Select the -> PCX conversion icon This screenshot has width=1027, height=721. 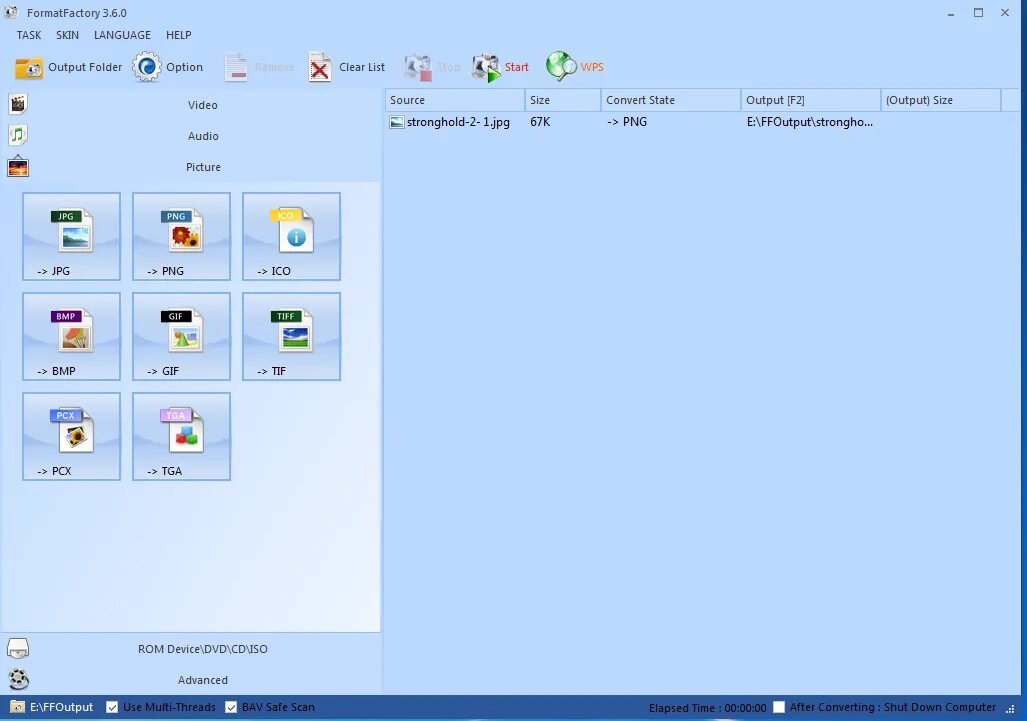[x=71, y=437]
